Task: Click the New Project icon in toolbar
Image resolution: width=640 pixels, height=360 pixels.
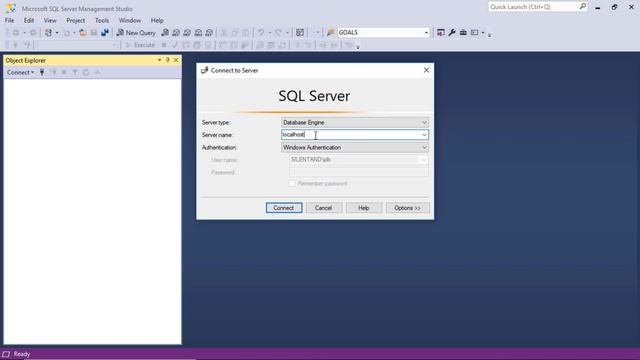Action: tap(48, 33)
